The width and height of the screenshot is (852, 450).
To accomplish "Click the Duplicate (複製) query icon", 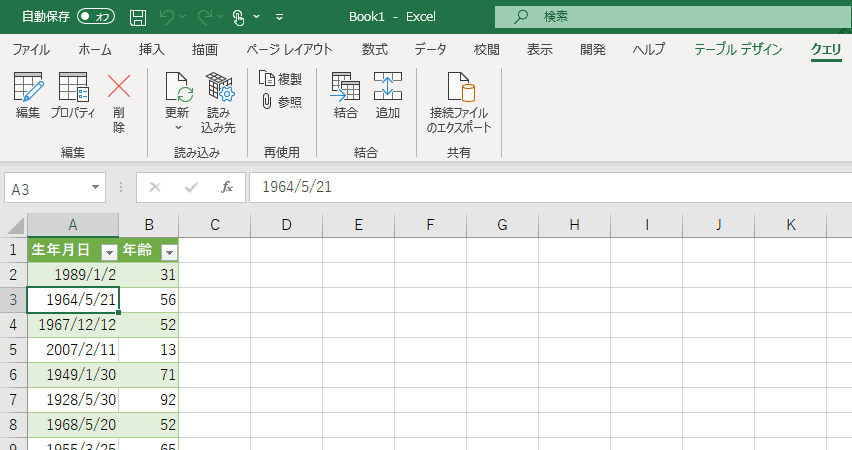I will (280, 78).
